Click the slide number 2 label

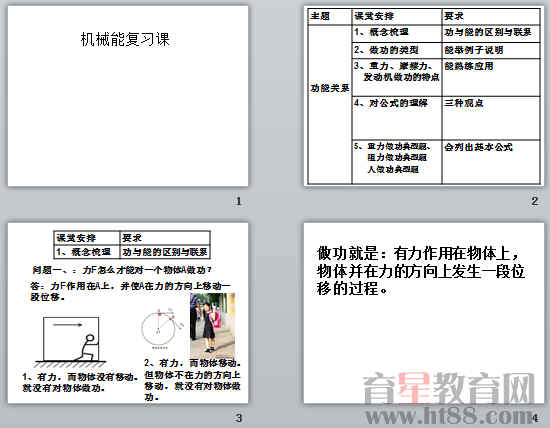[x=535, y=201]
